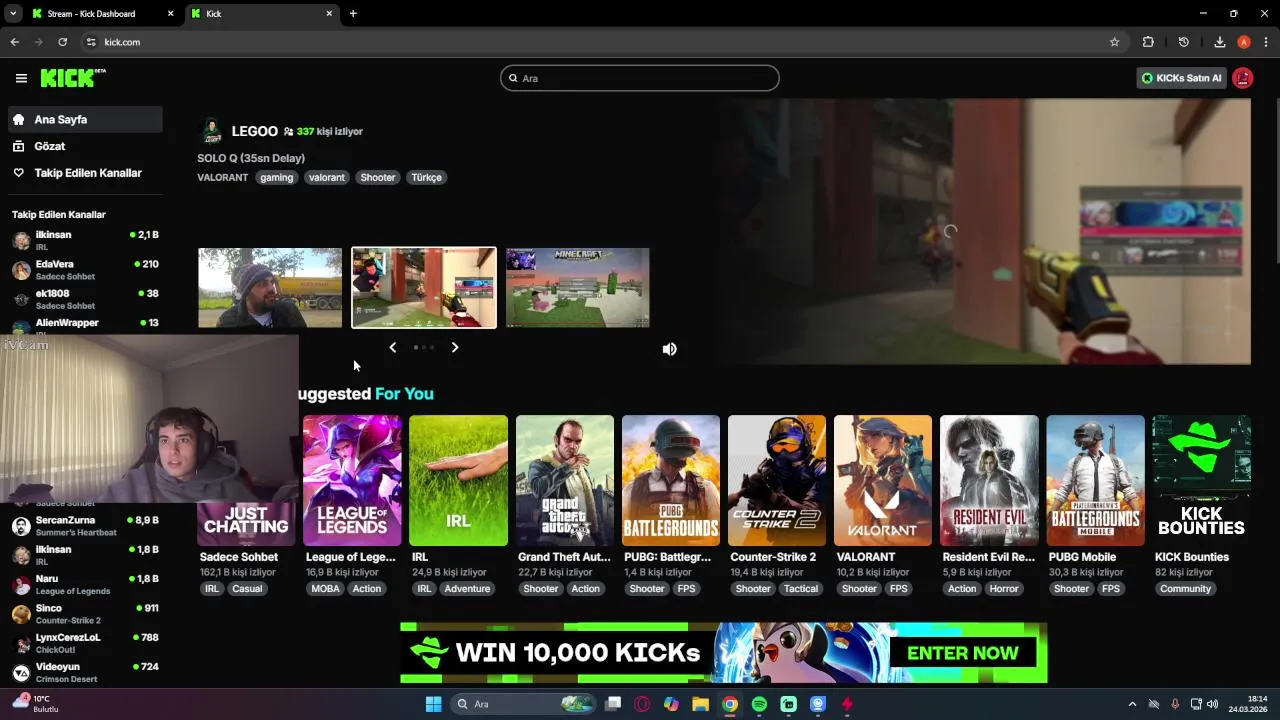This screenshot has width=1280, height=720.
Task: Open KICK Bounties category card
Action: [1202, 480]
